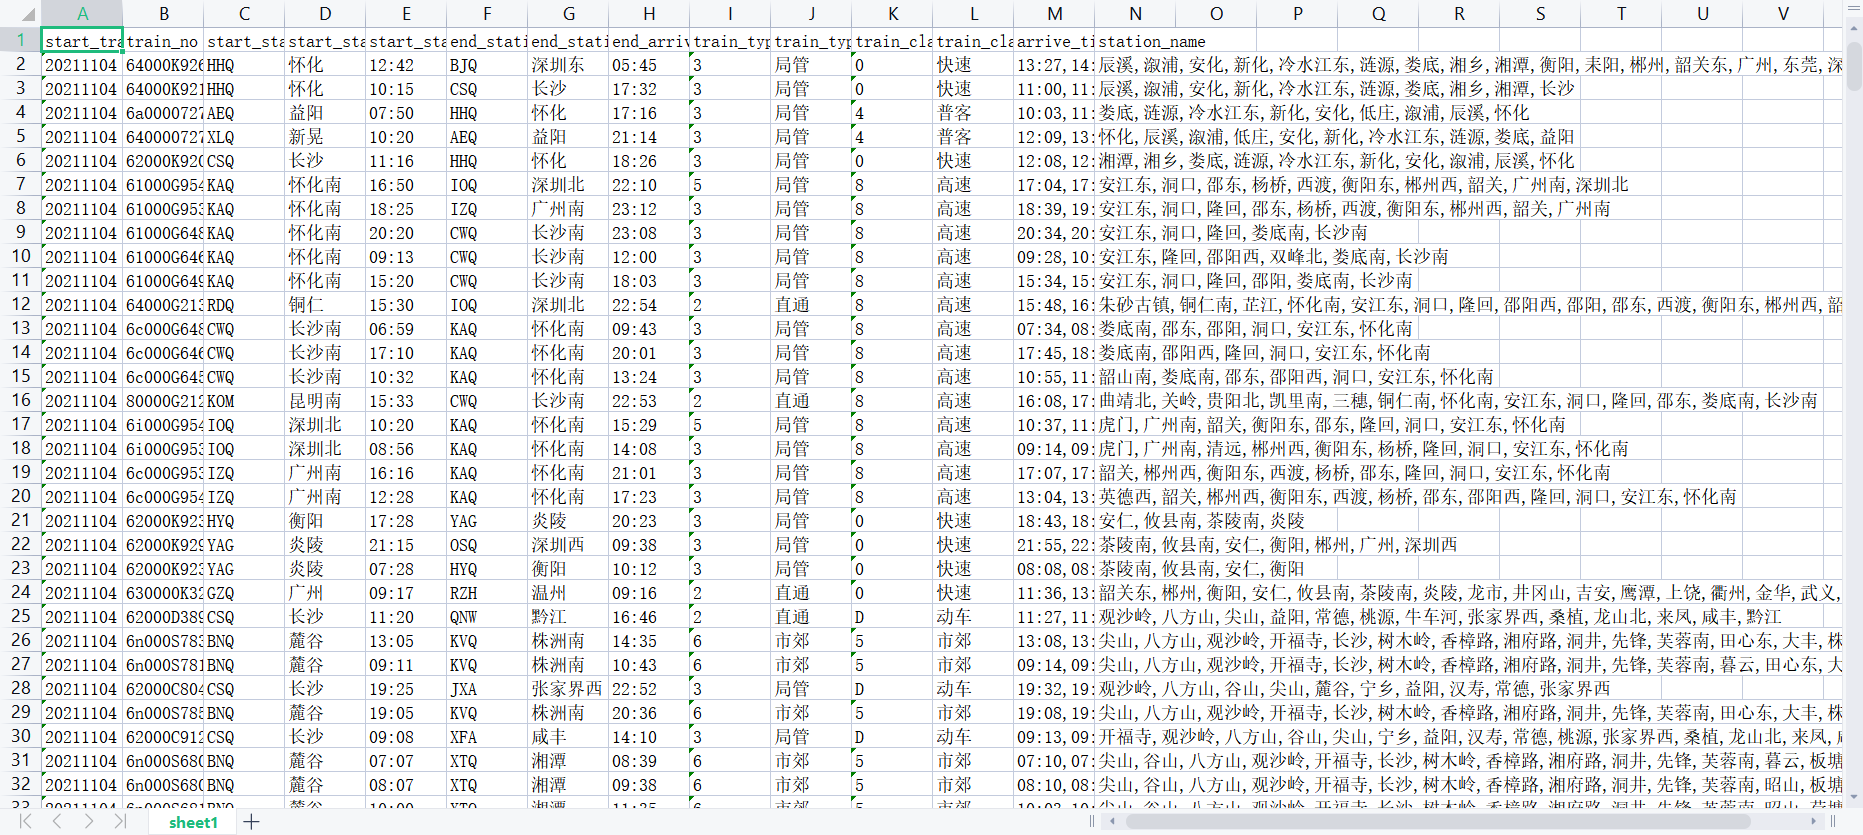Select cell '昆明南' in row 16
1863x835 pixels.
pos(325,401)
